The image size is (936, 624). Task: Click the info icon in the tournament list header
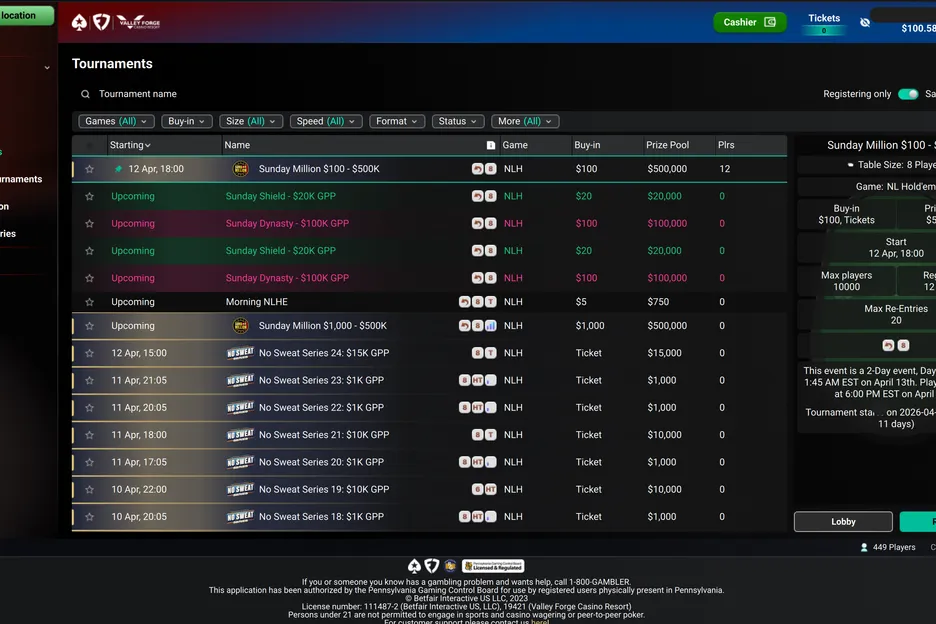pyautogui.click(x=490, y=145)
